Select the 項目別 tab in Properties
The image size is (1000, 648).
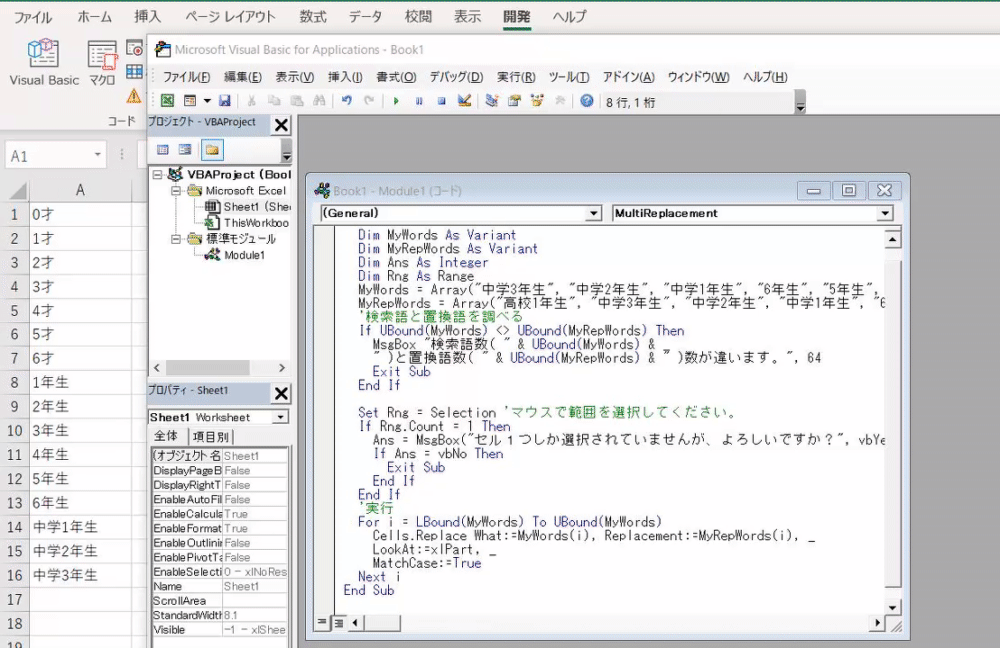click(x=210, y=436)
